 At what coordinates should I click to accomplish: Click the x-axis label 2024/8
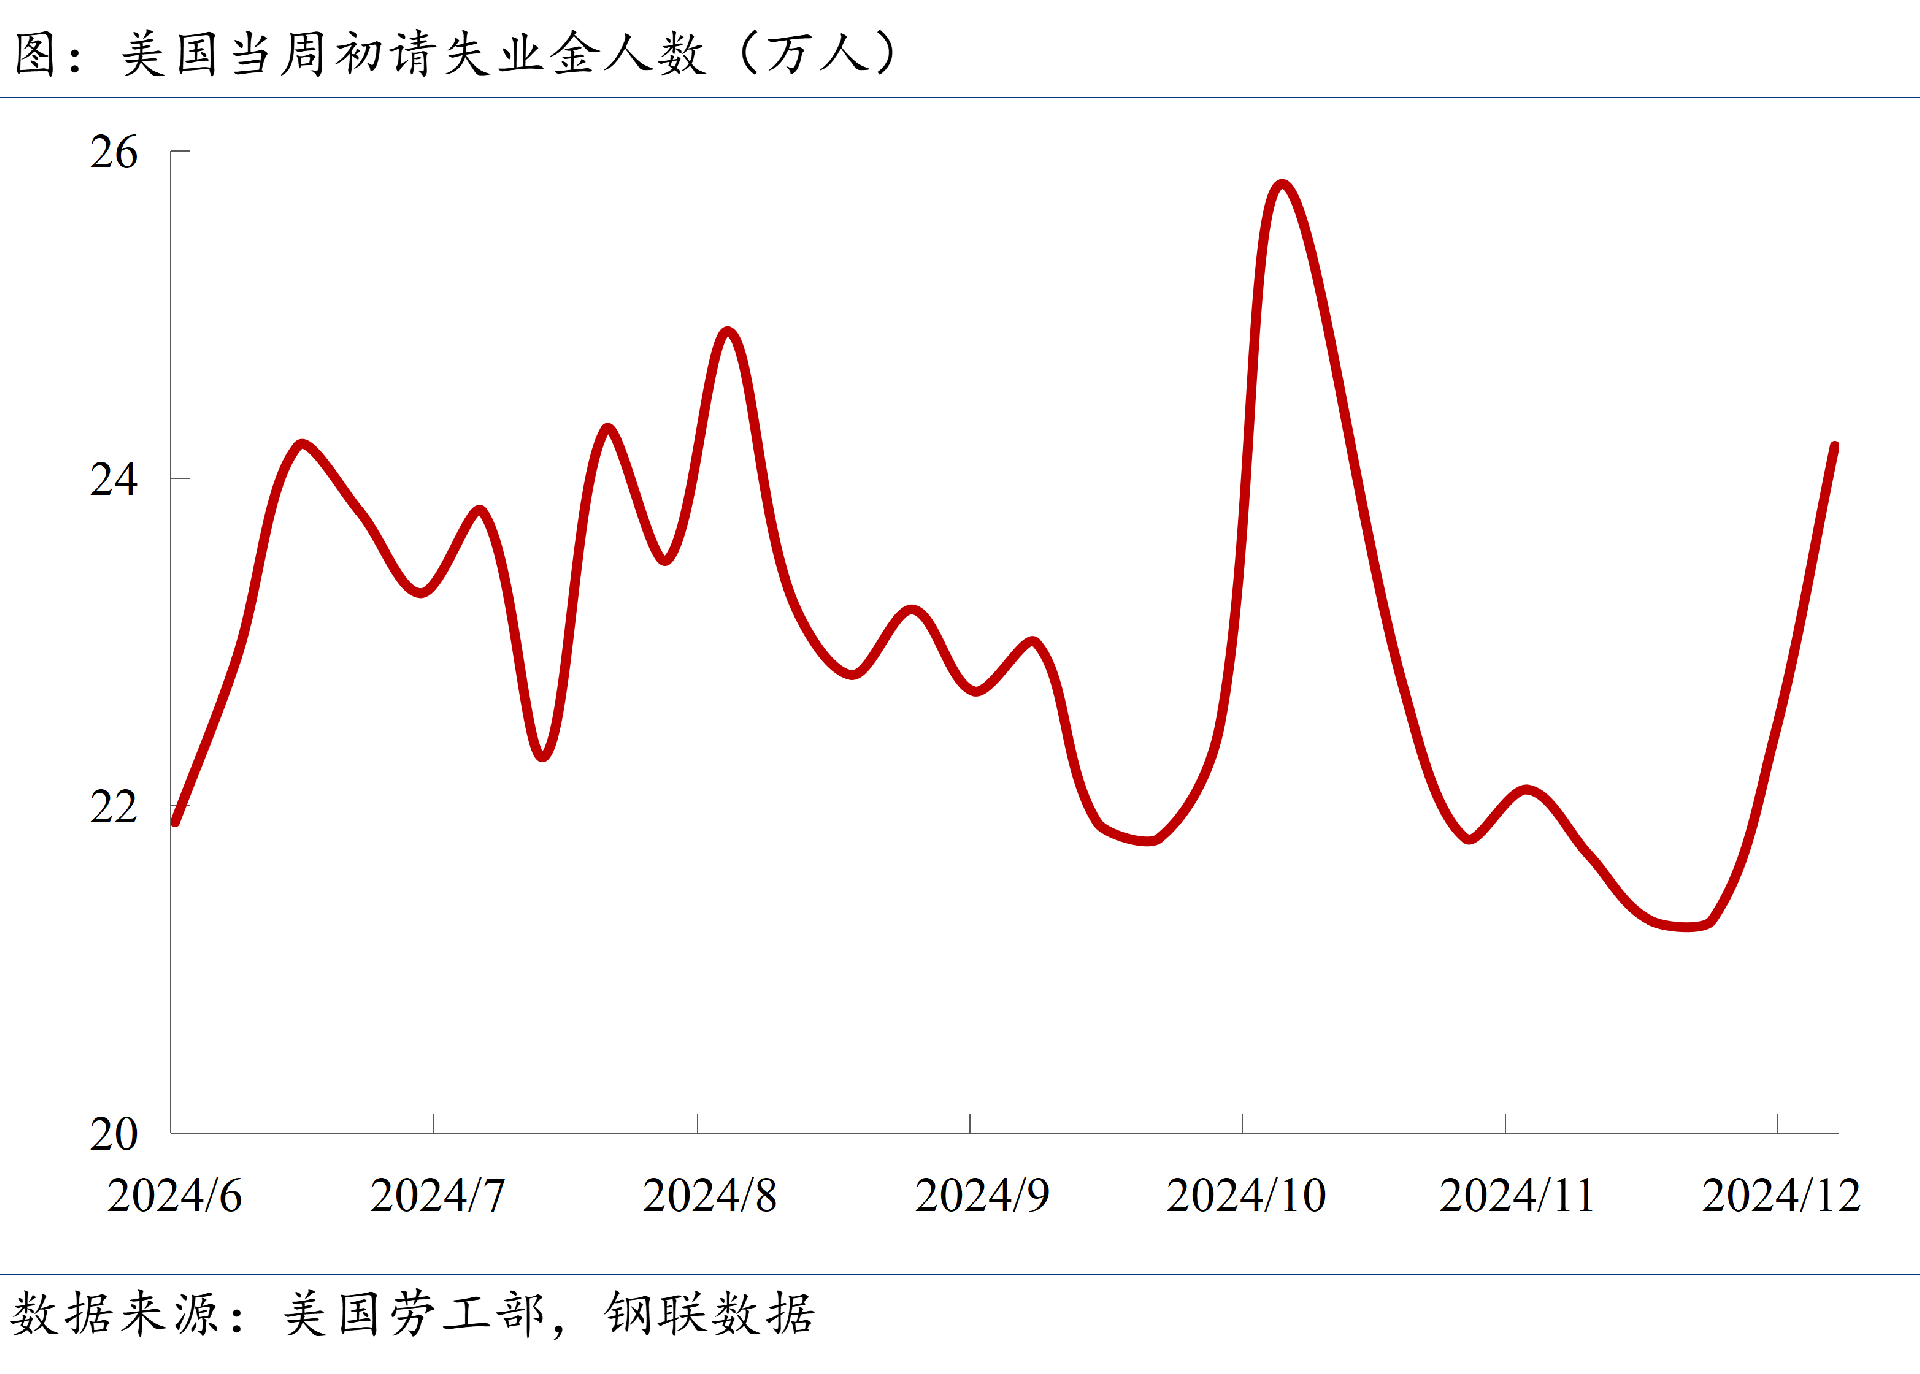click(x=709, y=1196)
